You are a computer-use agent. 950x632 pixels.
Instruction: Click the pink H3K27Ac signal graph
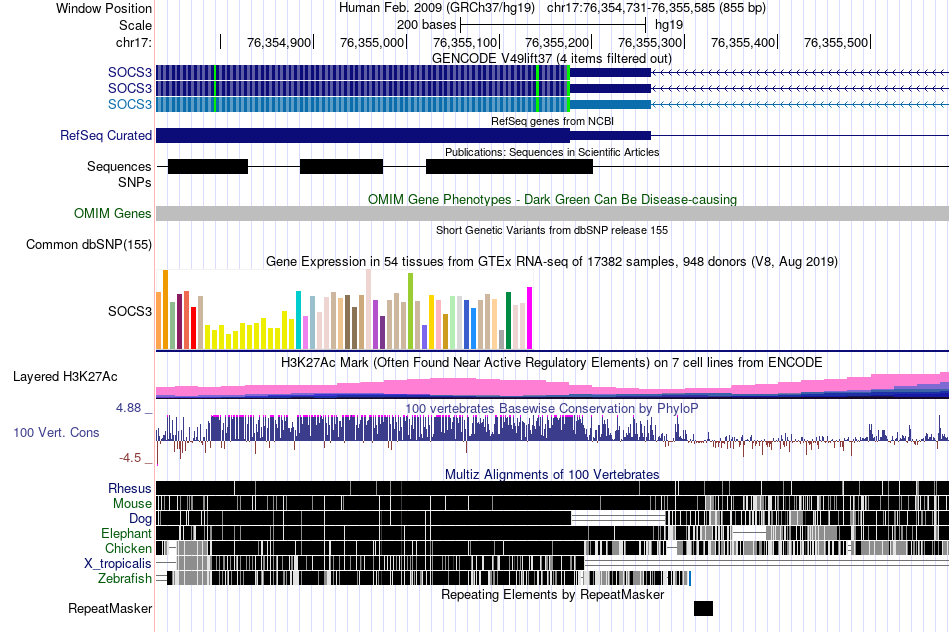[553, 385]
